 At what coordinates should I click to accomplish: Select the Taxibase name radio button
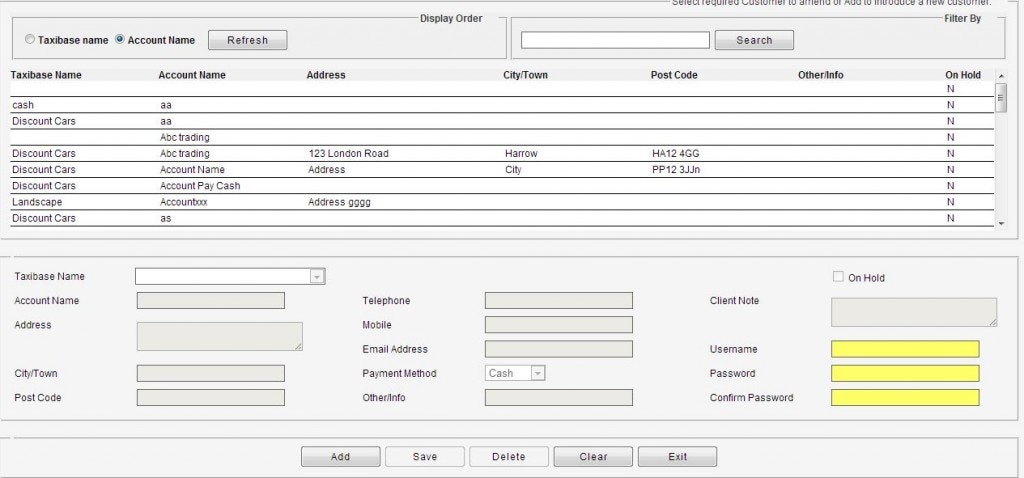coord(29,39)
